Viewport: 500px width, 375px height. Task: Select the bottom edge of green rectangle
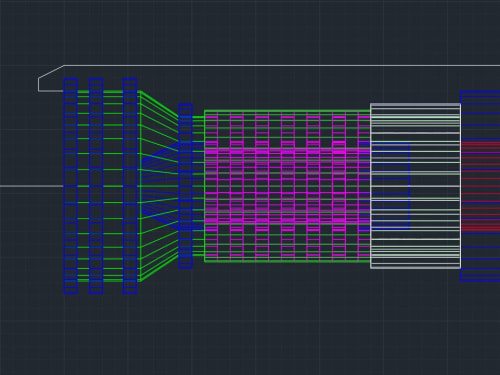point(287,261)
